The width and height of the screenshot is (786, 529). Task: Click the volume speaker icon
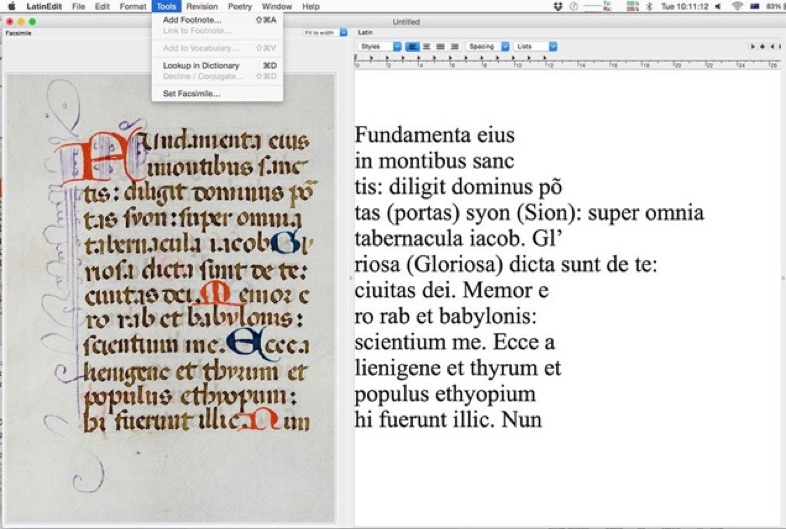click(718, 7)
